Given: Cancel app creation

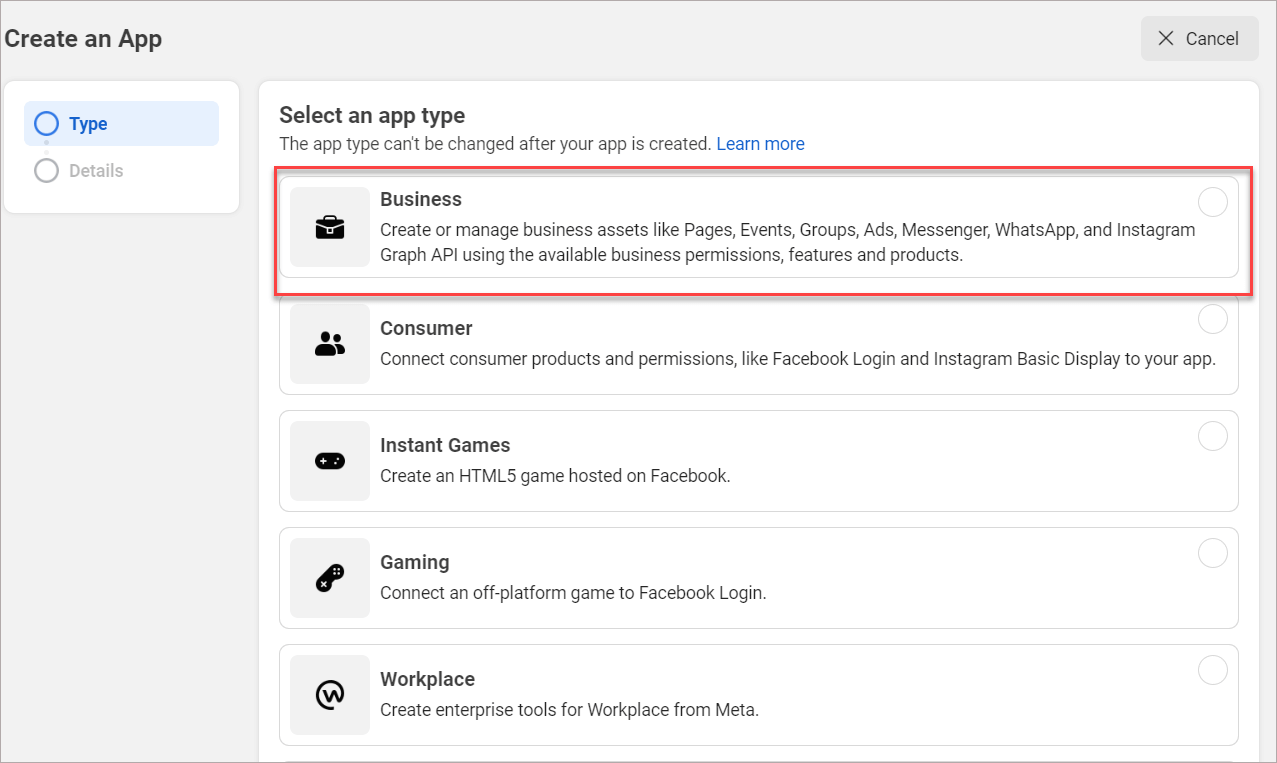Looking at the screenshot, I should [x=1199, y=38].
